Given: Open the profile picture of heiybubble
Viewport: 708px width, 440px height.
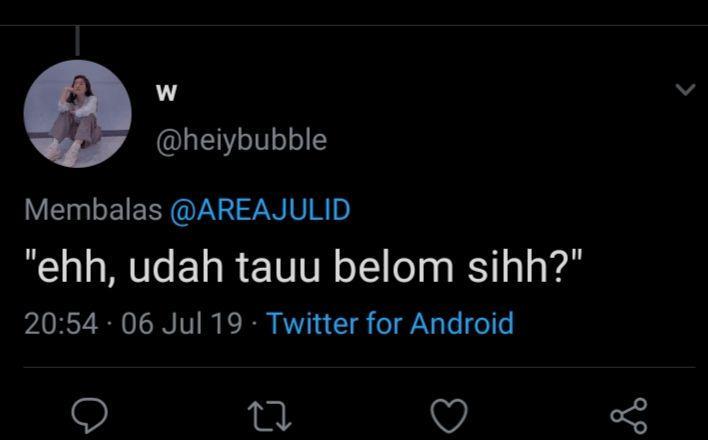Looking at the screenshot, I should click(x=78, y=114).
